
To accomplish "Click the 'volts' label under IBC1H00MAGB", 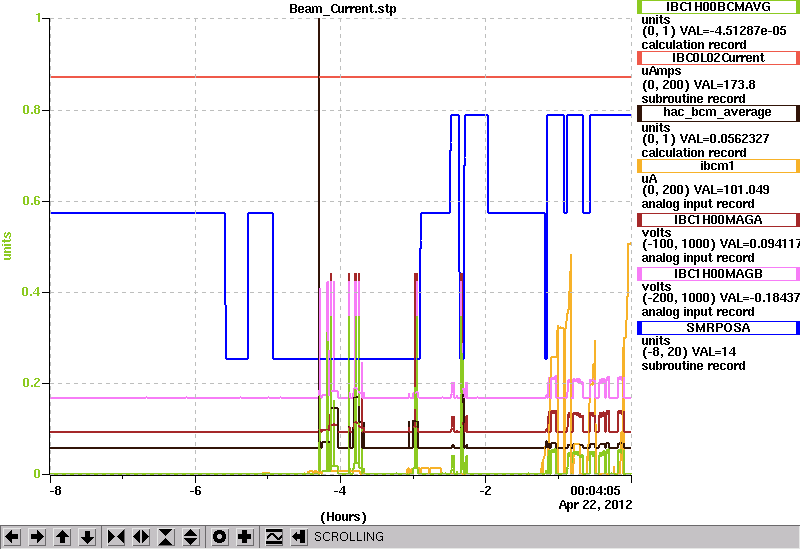I will 657,287.
